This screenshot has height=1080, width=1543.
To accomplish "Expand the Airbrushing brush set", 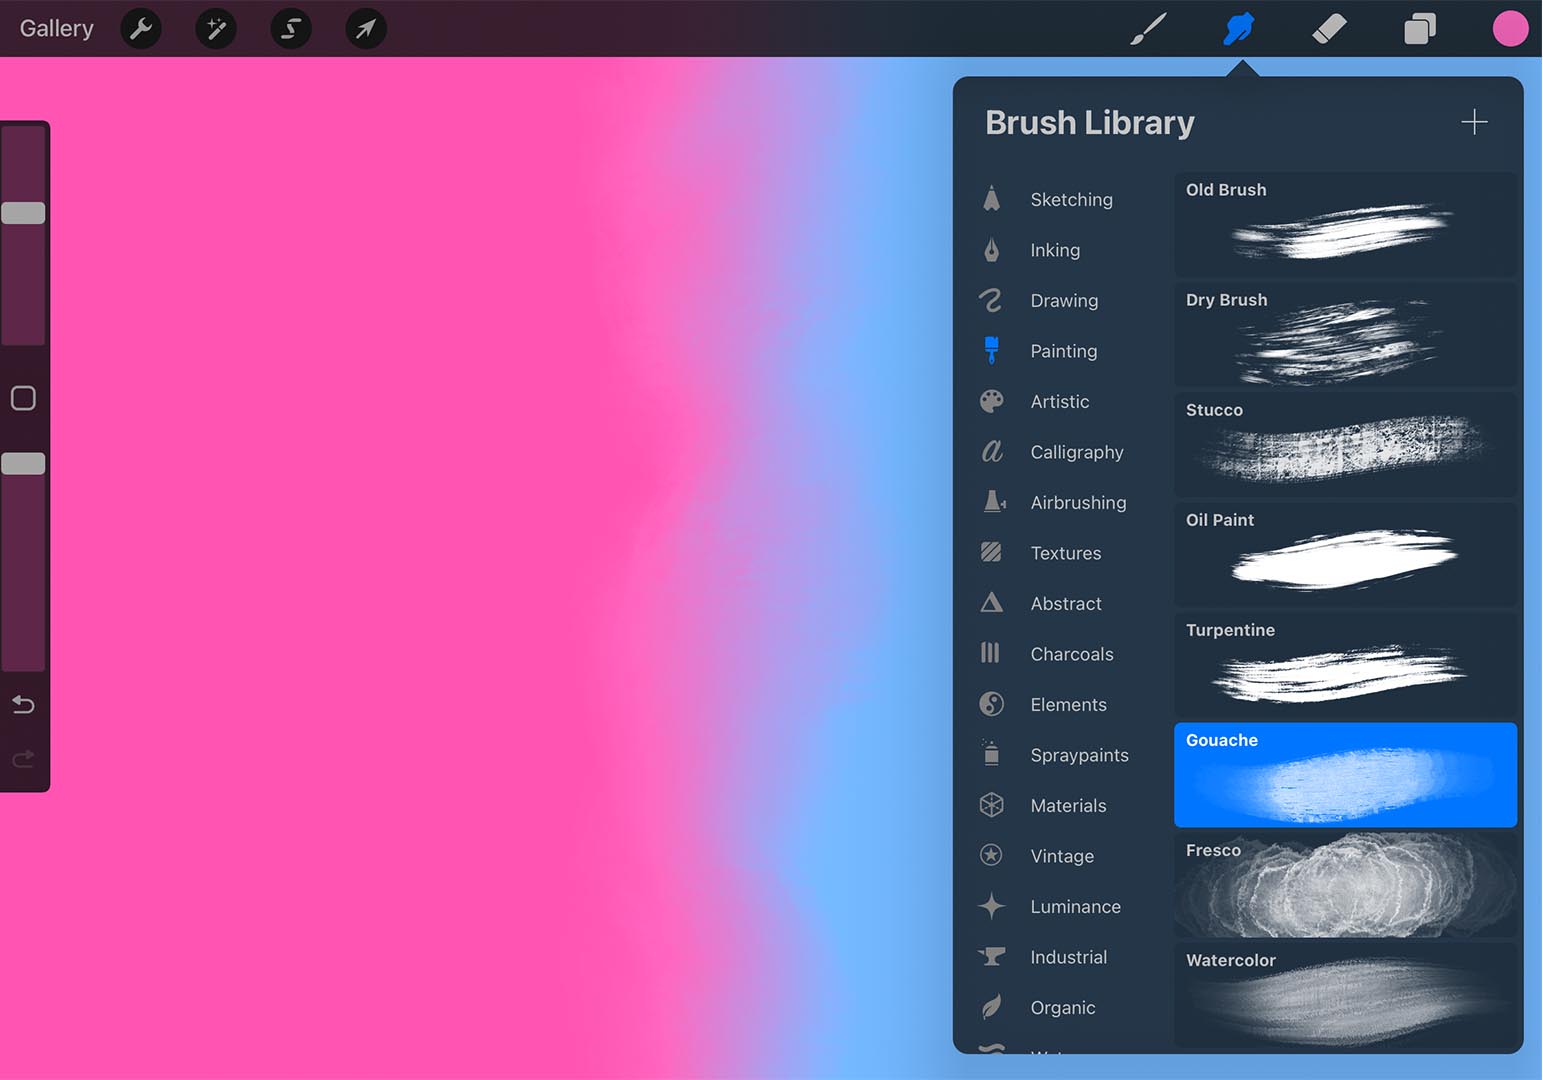I will pos(1078,502).
